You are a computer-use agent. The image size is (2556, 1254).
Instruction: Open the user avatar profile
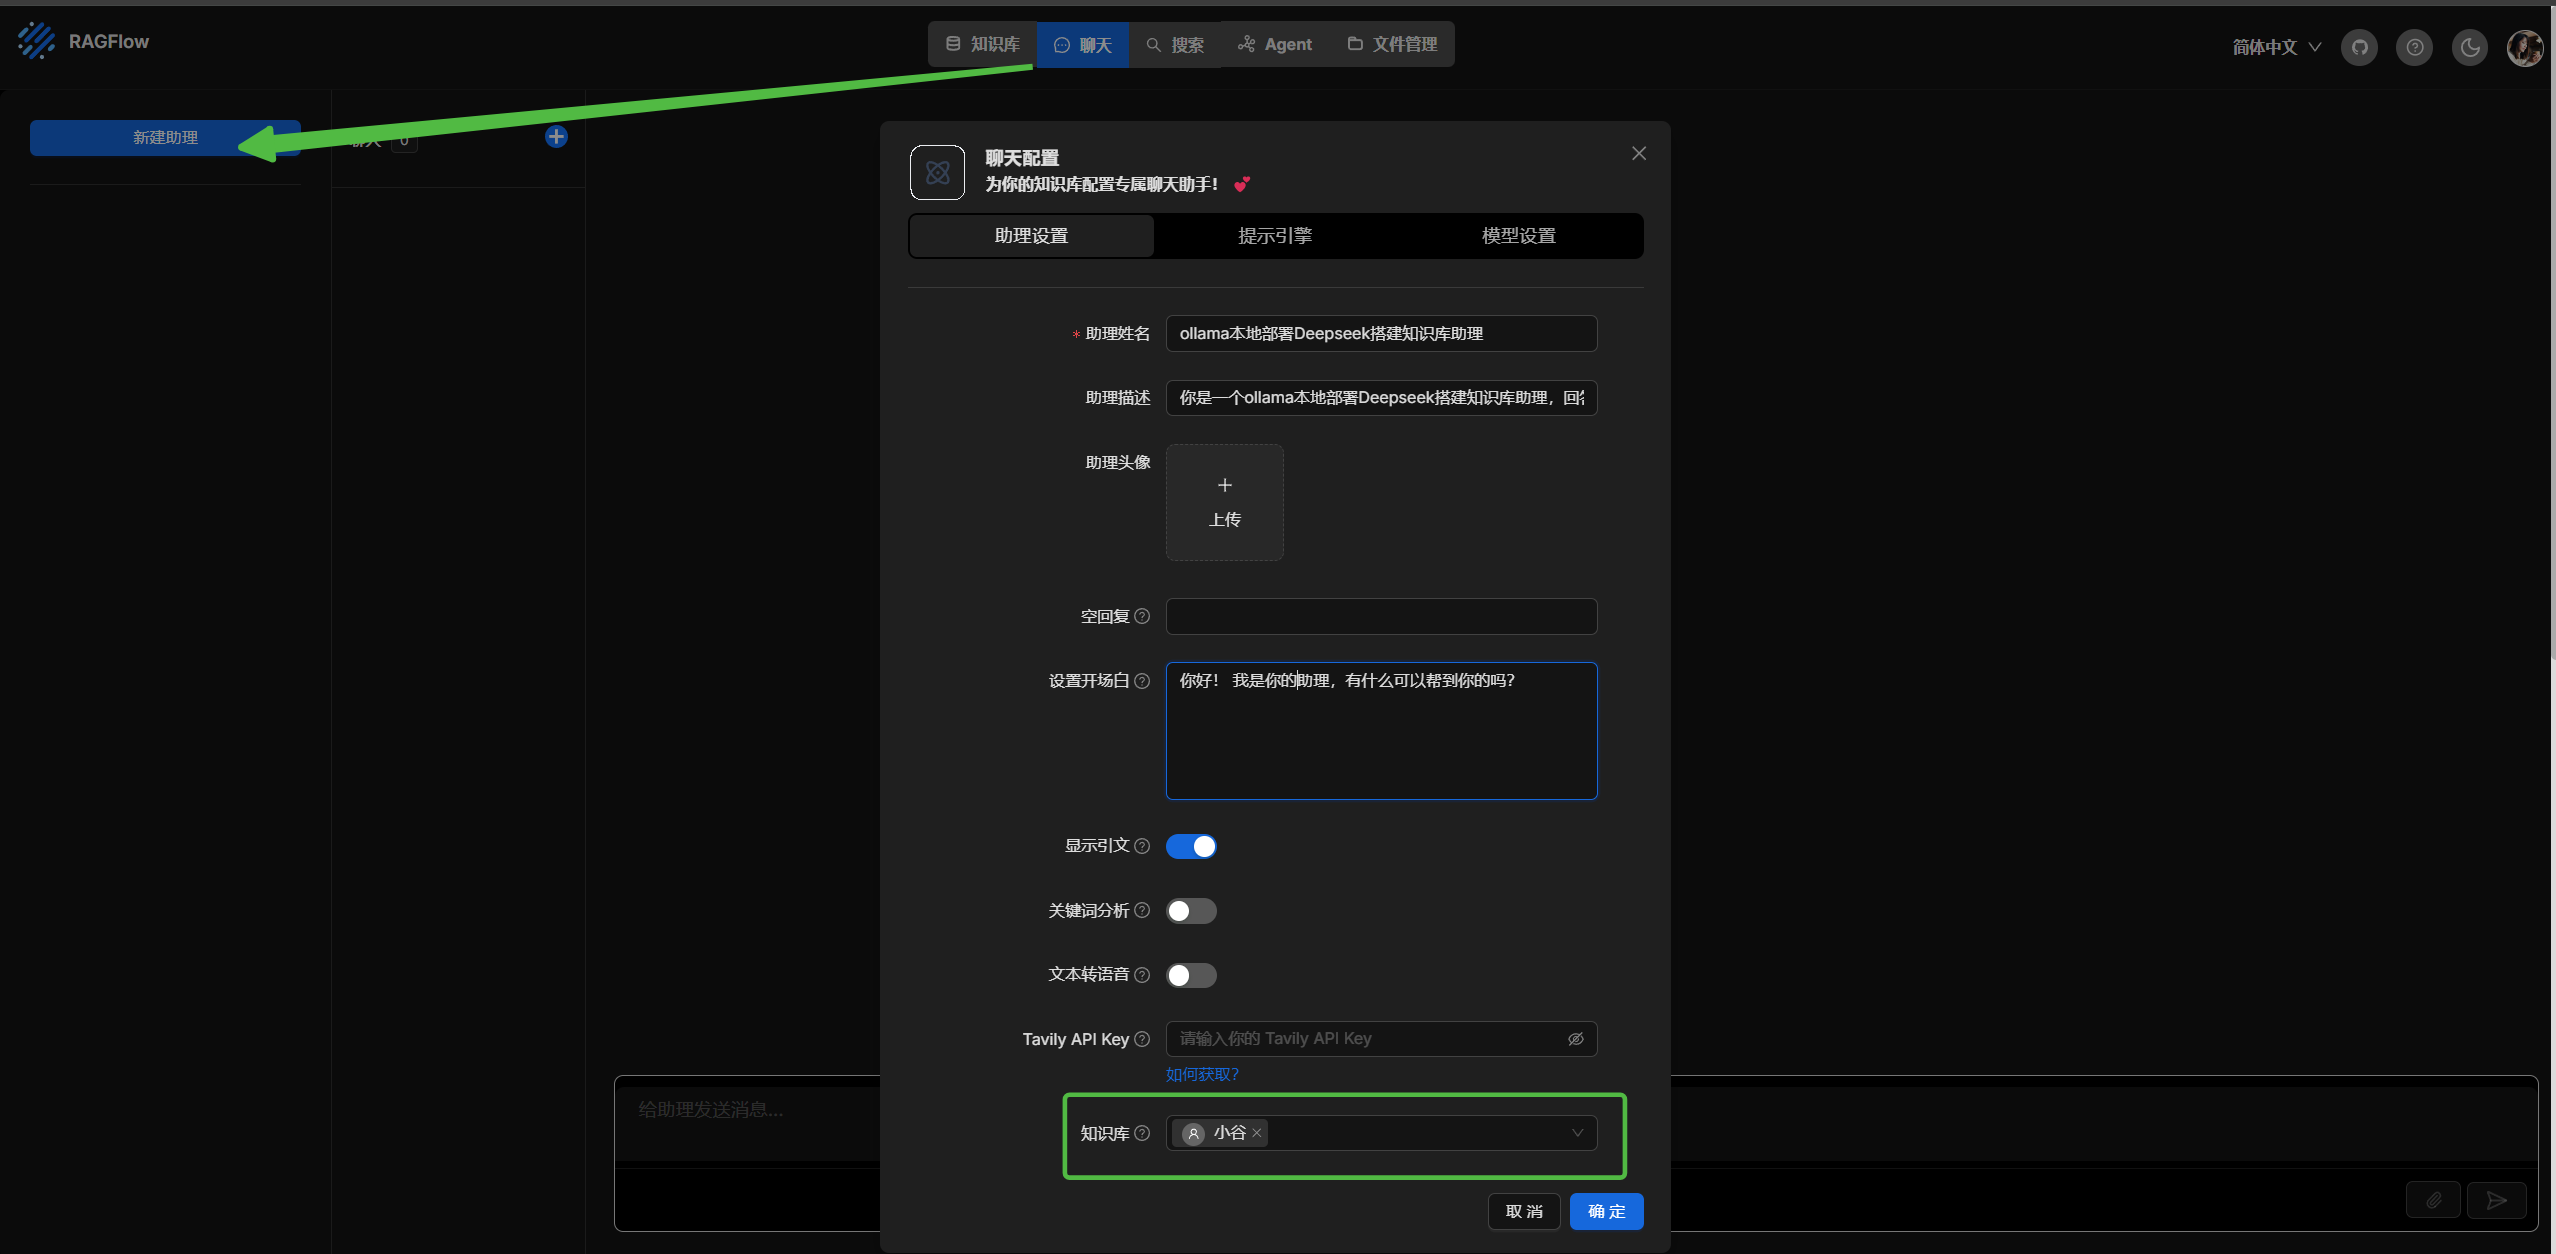pyautogui.click(x=2525, y=47)
